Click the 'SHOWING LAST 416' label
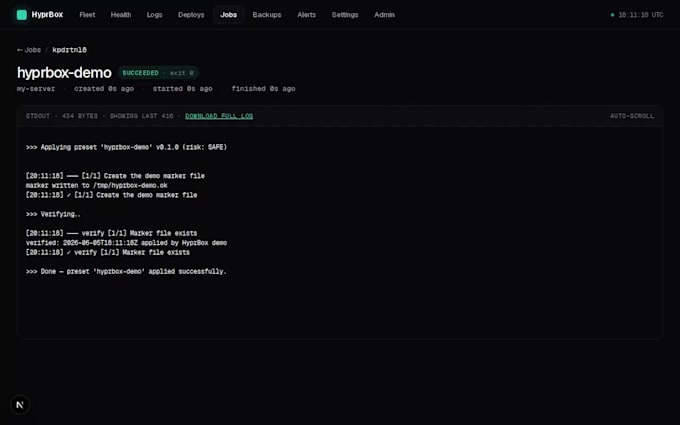The width and height of the screenshot is (680, 425). coord(141,116)
